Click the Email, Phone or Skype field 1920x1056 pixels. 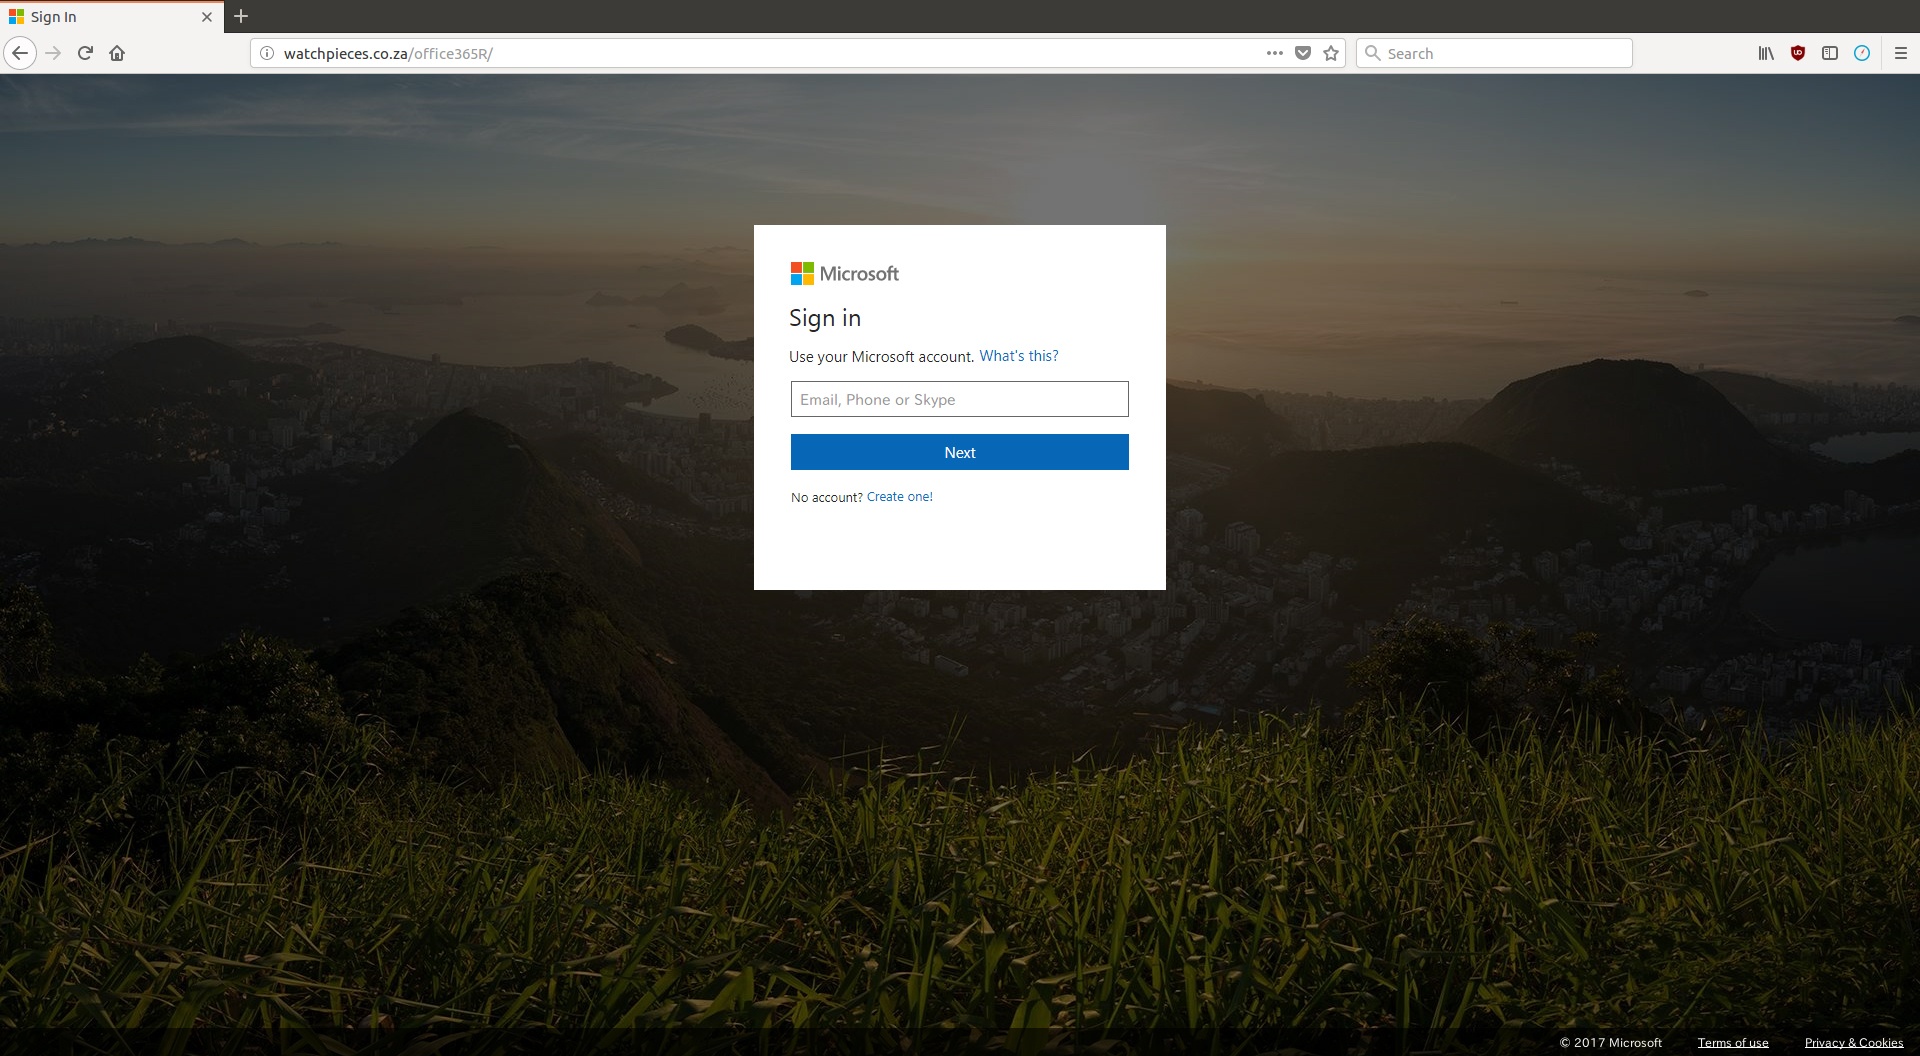click(x=959, y=399)
